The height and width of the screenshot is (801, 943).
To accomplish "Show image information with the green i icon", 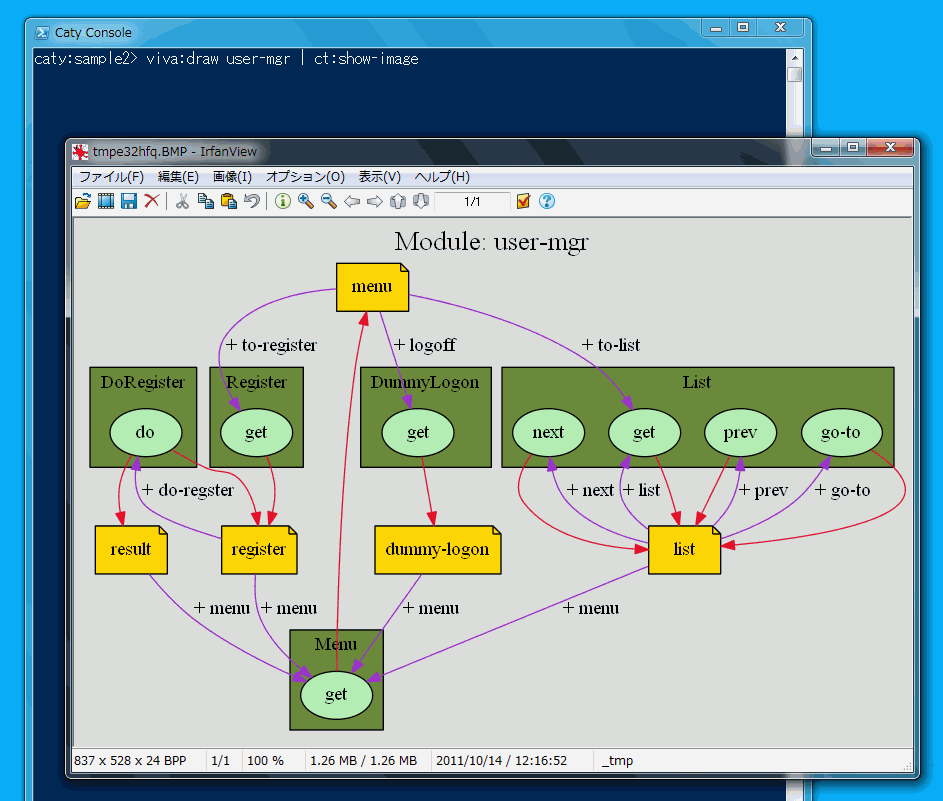I will 283,202.
